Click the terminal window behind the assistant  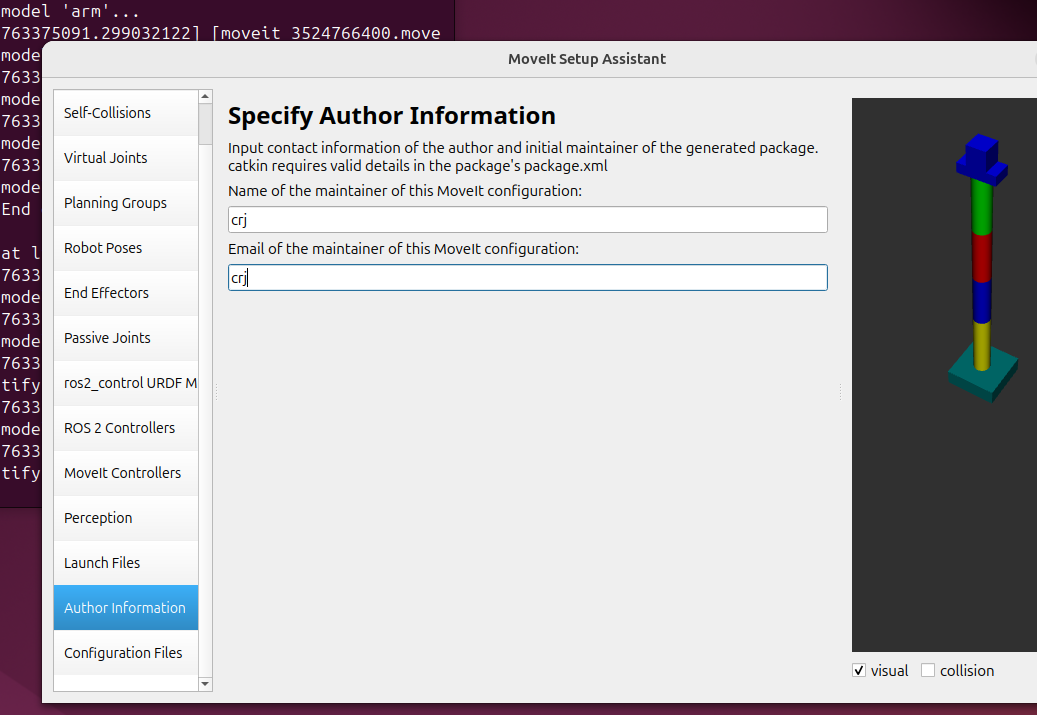tap(225, 20)
